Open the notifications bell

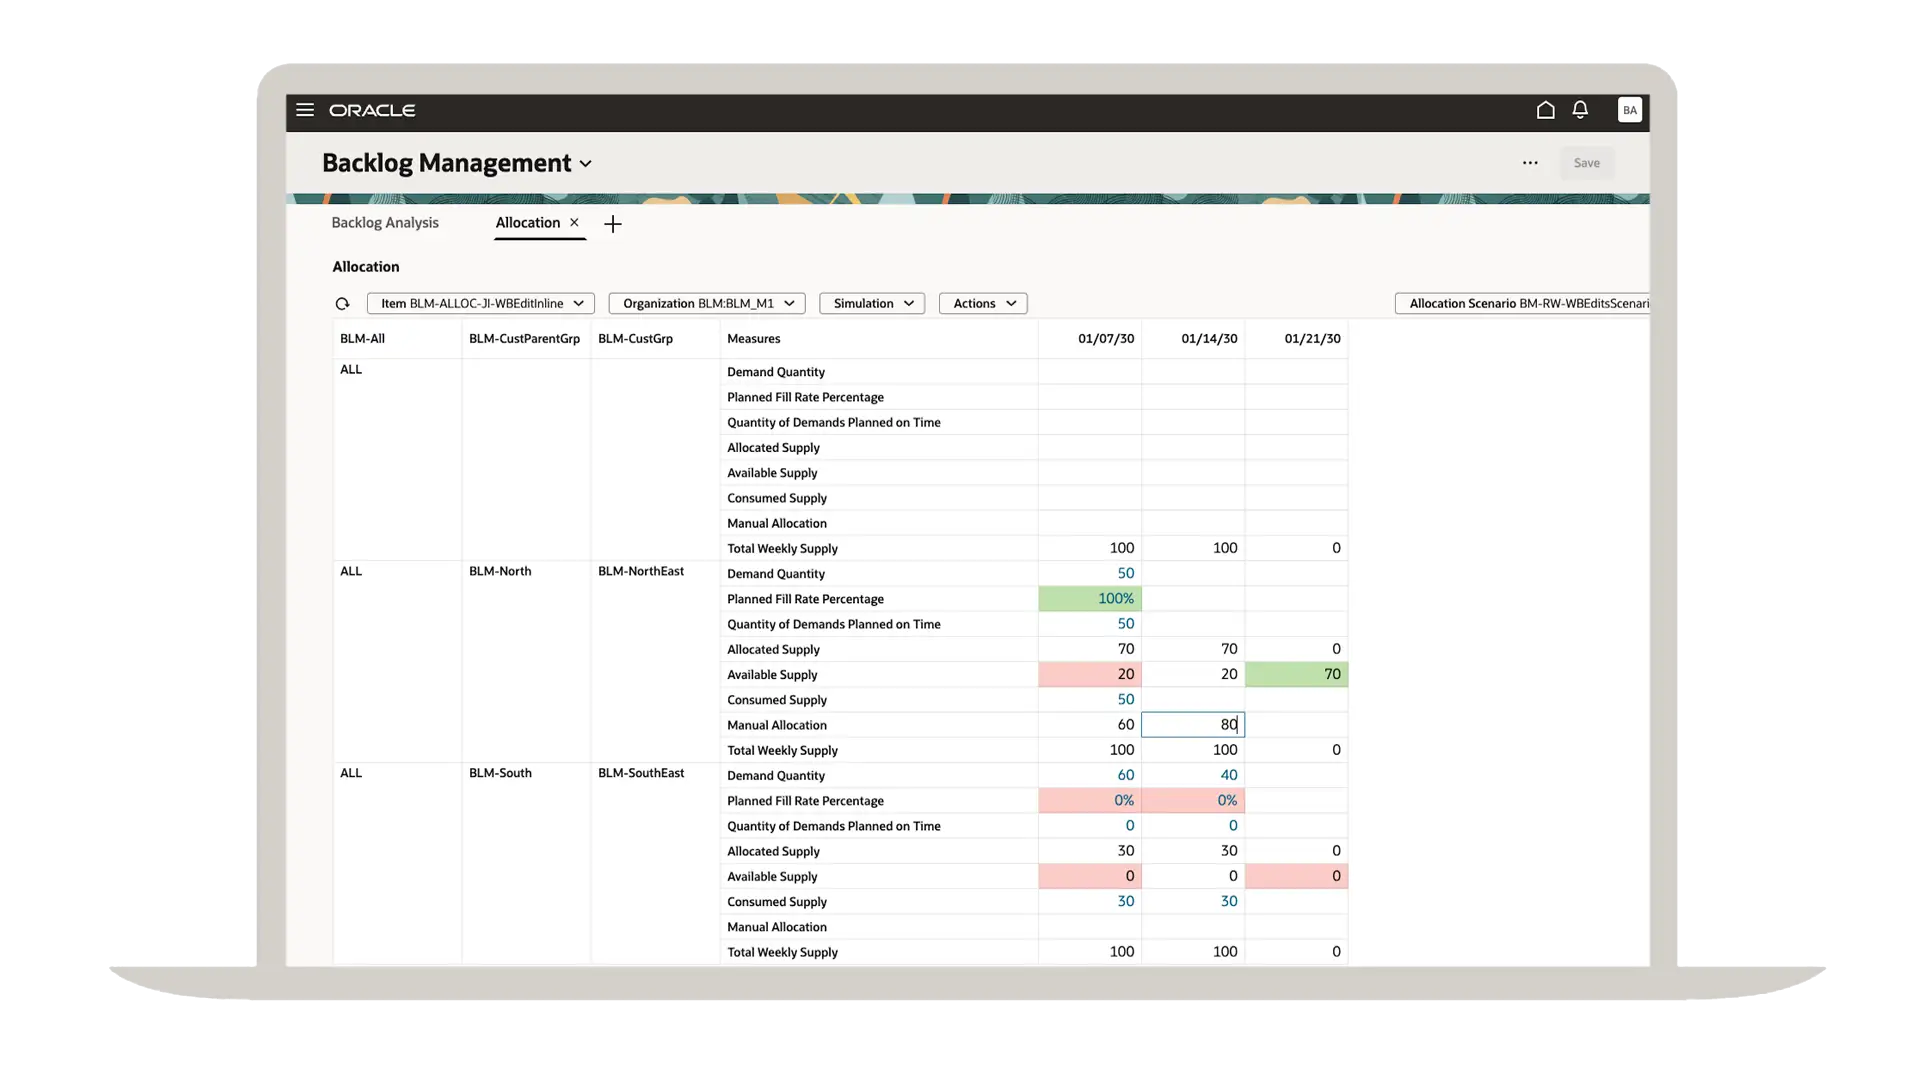click(1580, 110)
